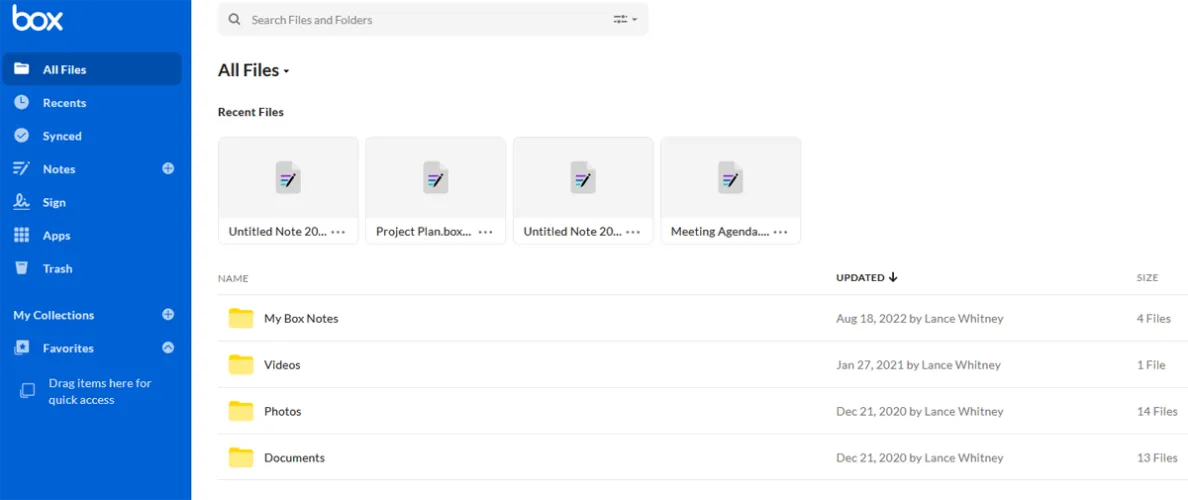Open the Synced section in sidebar

coord(62,136)
